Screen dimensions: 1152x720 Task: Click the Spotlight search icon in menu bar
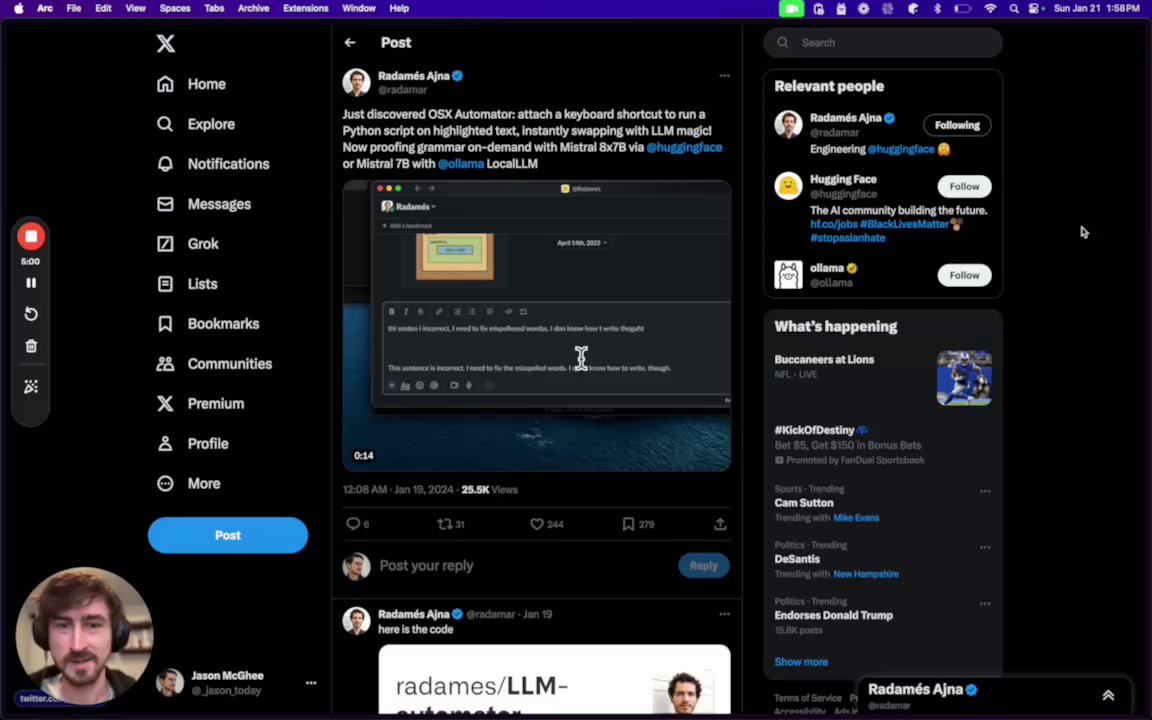(1014, 8)
